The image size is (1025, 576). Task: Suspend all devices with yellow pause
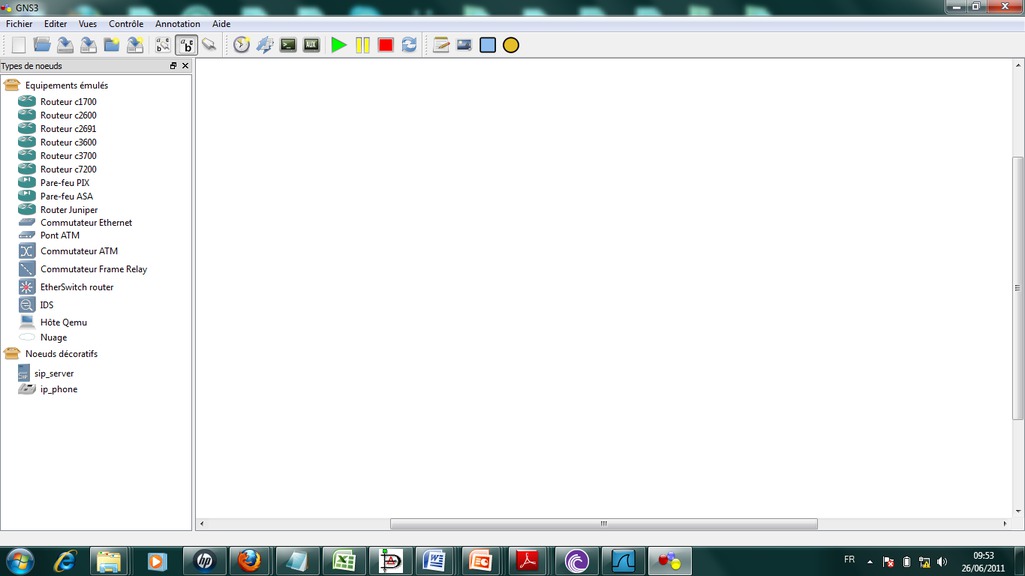362,45
